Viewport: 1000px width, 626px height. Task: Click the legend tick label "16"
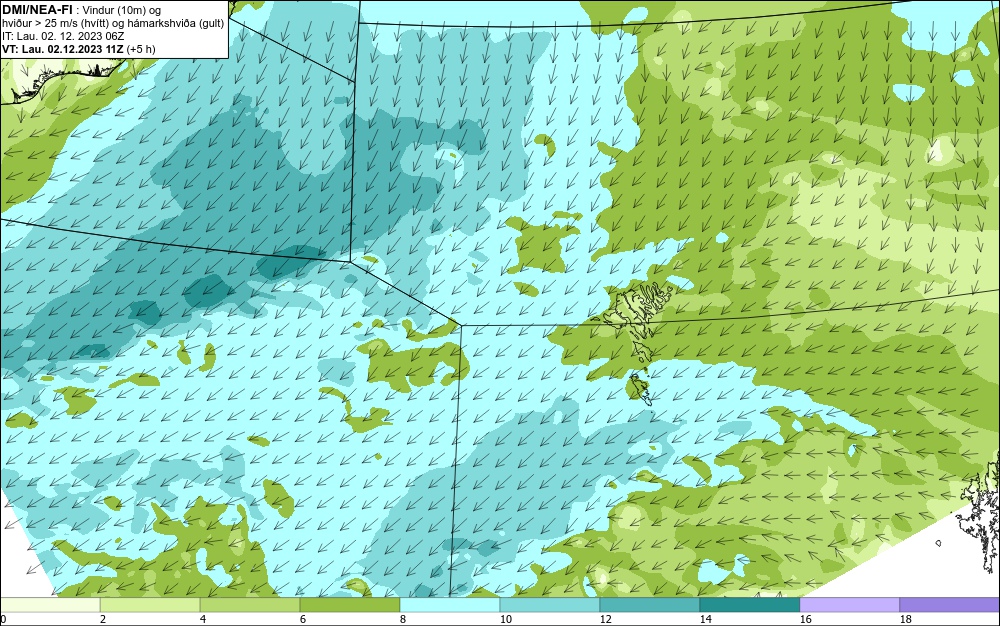[805, 619]
